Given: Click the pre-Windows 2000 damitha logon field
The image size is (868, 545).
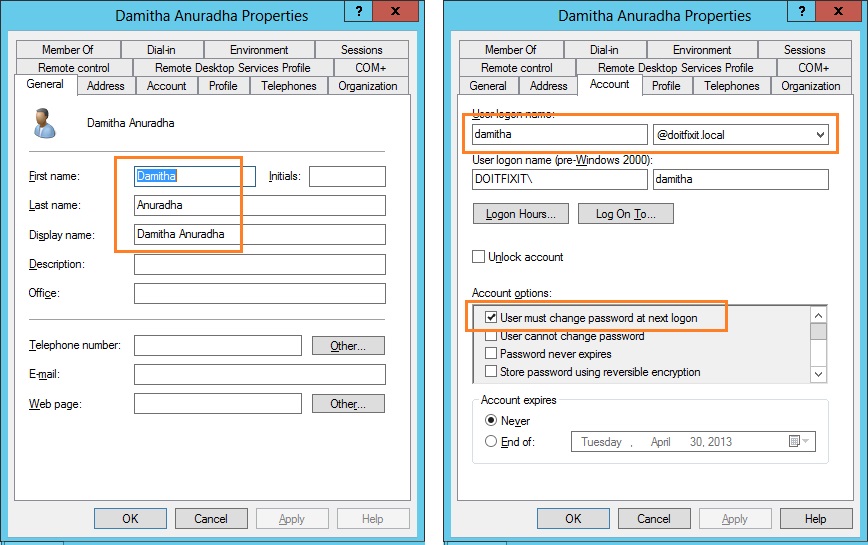Looking at the screenshot, I should click(741, 179).
